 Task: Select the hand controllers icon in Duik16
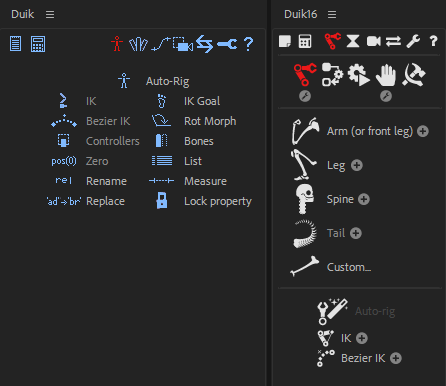pyautogui.click(x=386, y=75)
